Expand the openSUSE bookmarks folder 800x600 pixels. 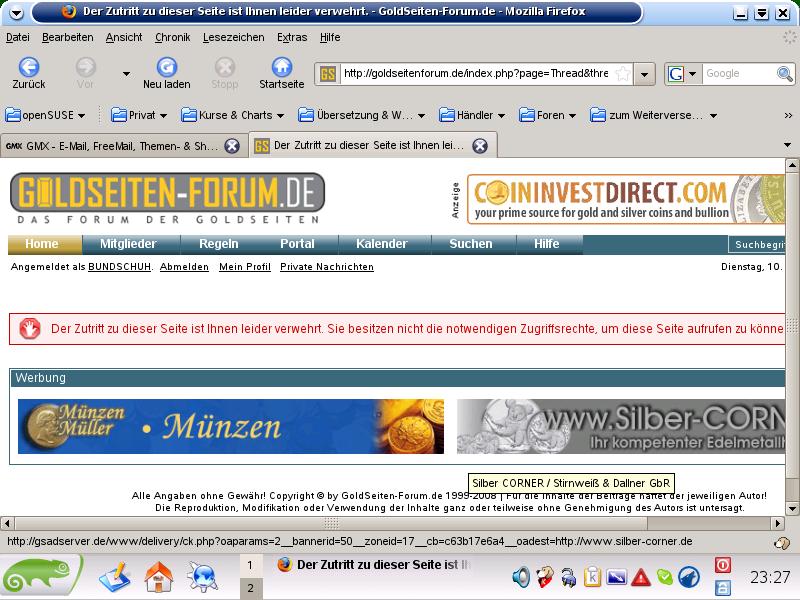tap(45, 115)
